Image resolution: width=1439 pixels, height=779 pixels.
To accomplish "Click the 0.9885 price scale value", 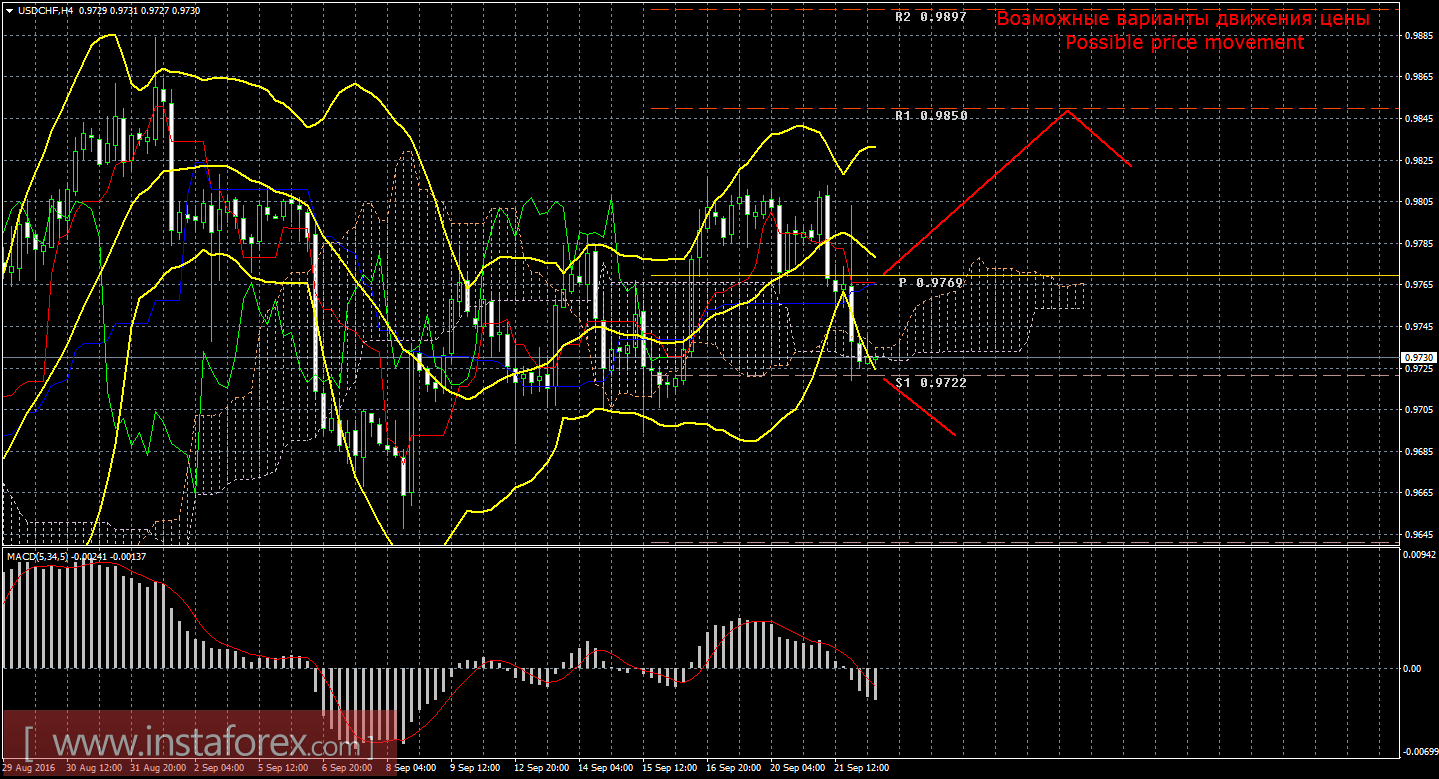I will point(1420,35).
